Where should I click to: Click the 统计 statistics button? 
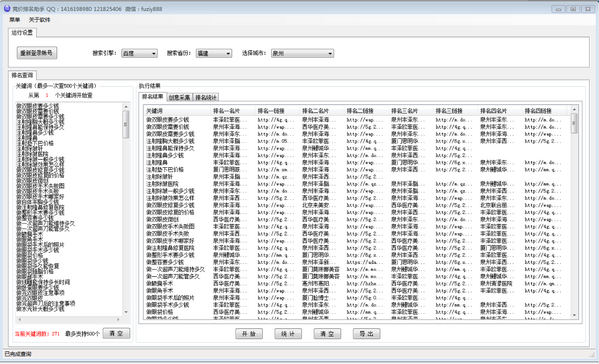pyautogui.click(x=288, y=334)
